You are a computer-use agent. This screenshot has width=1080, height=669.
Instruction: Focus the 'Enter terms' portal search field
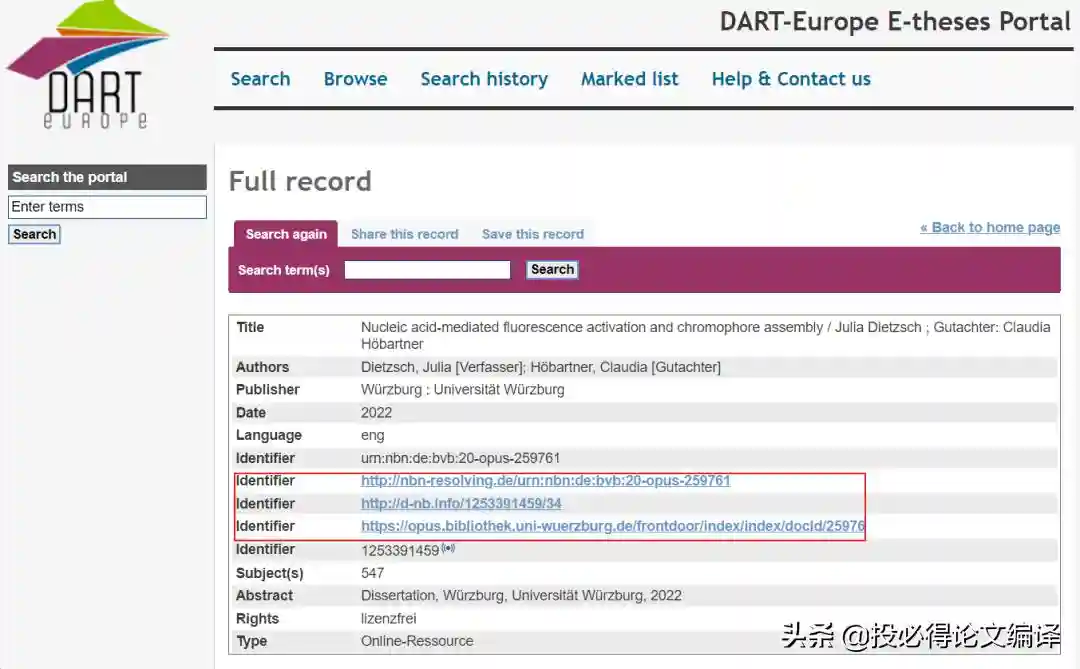click(x=107, y=207)
